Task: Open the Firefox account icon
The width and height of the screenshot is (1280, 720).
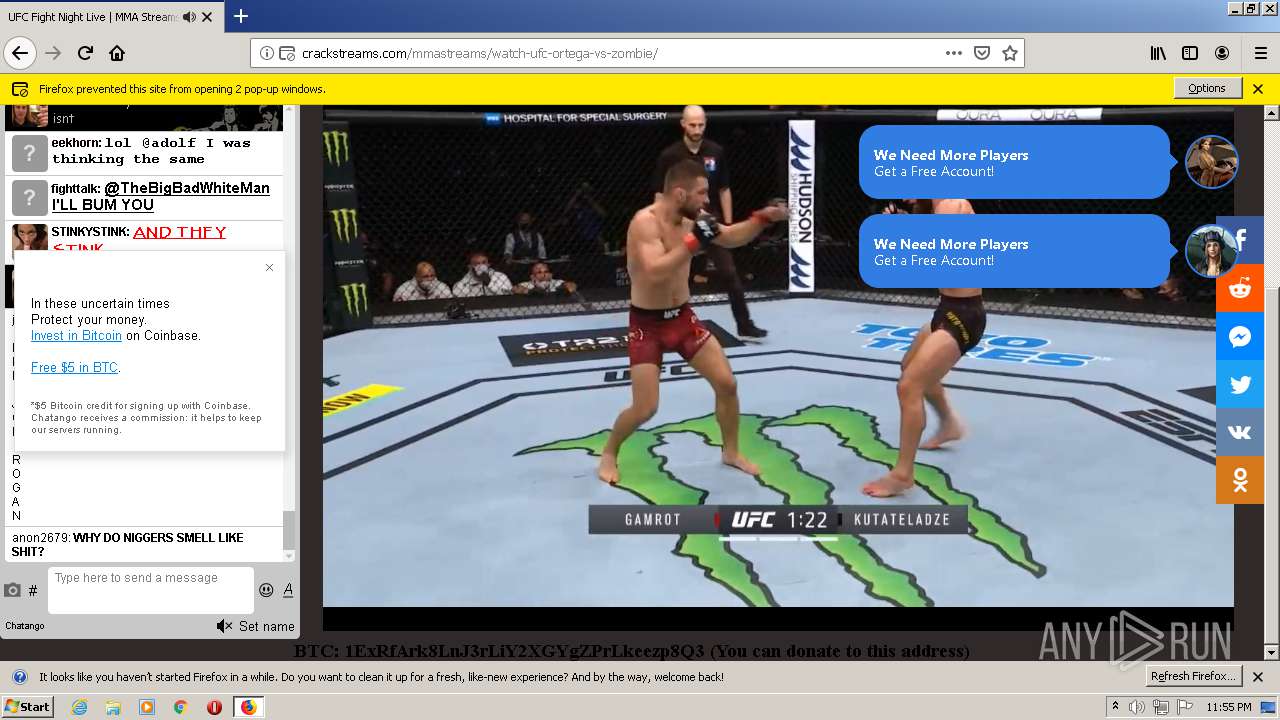Action: [x=1222, y=53]
